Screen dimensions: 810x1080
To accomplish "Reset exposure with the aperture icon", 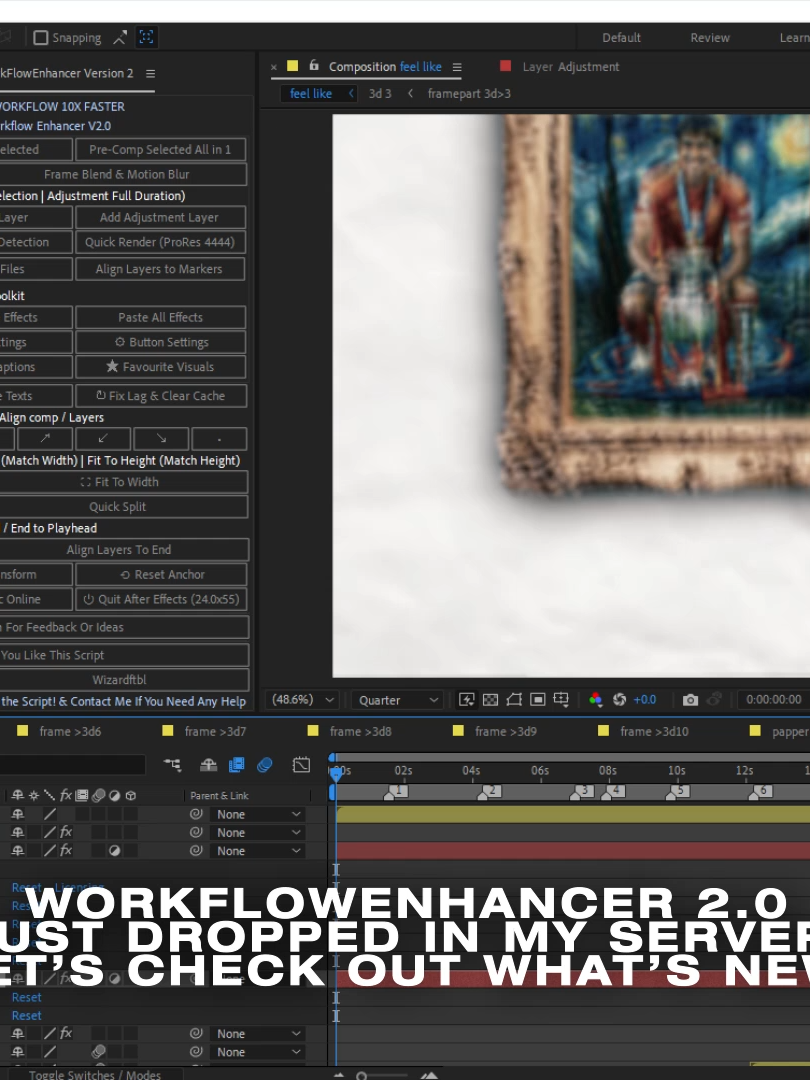I will click(619, 700).
